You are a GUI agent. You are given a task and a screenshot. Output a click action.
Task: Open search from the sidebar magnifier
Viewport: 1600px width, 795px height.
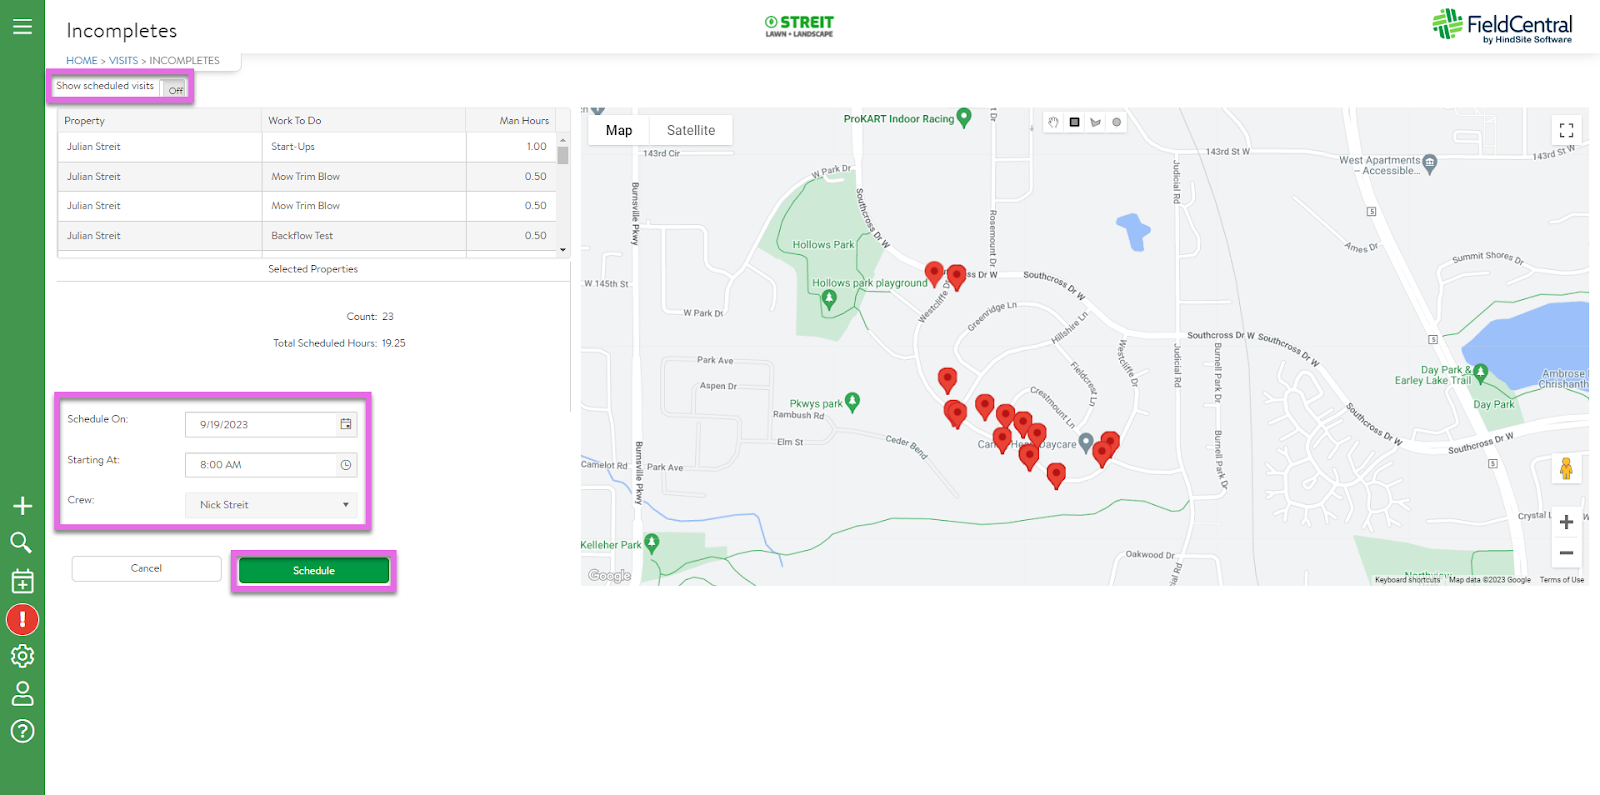point(21,543)
